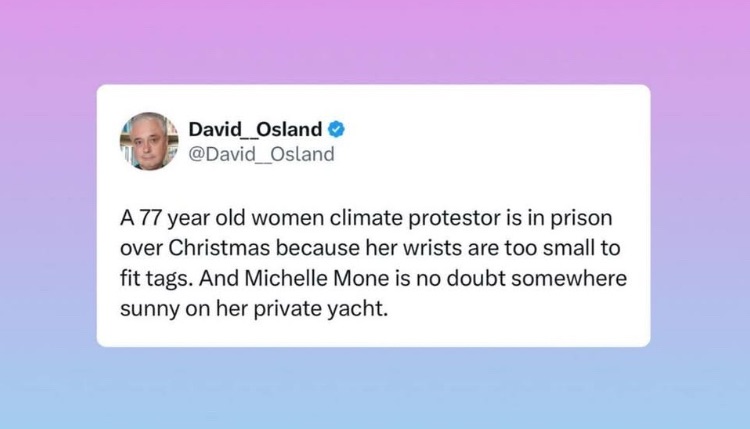
Task: Click the phrase "too small" in the tweet
Action: [x=549, y=248]
